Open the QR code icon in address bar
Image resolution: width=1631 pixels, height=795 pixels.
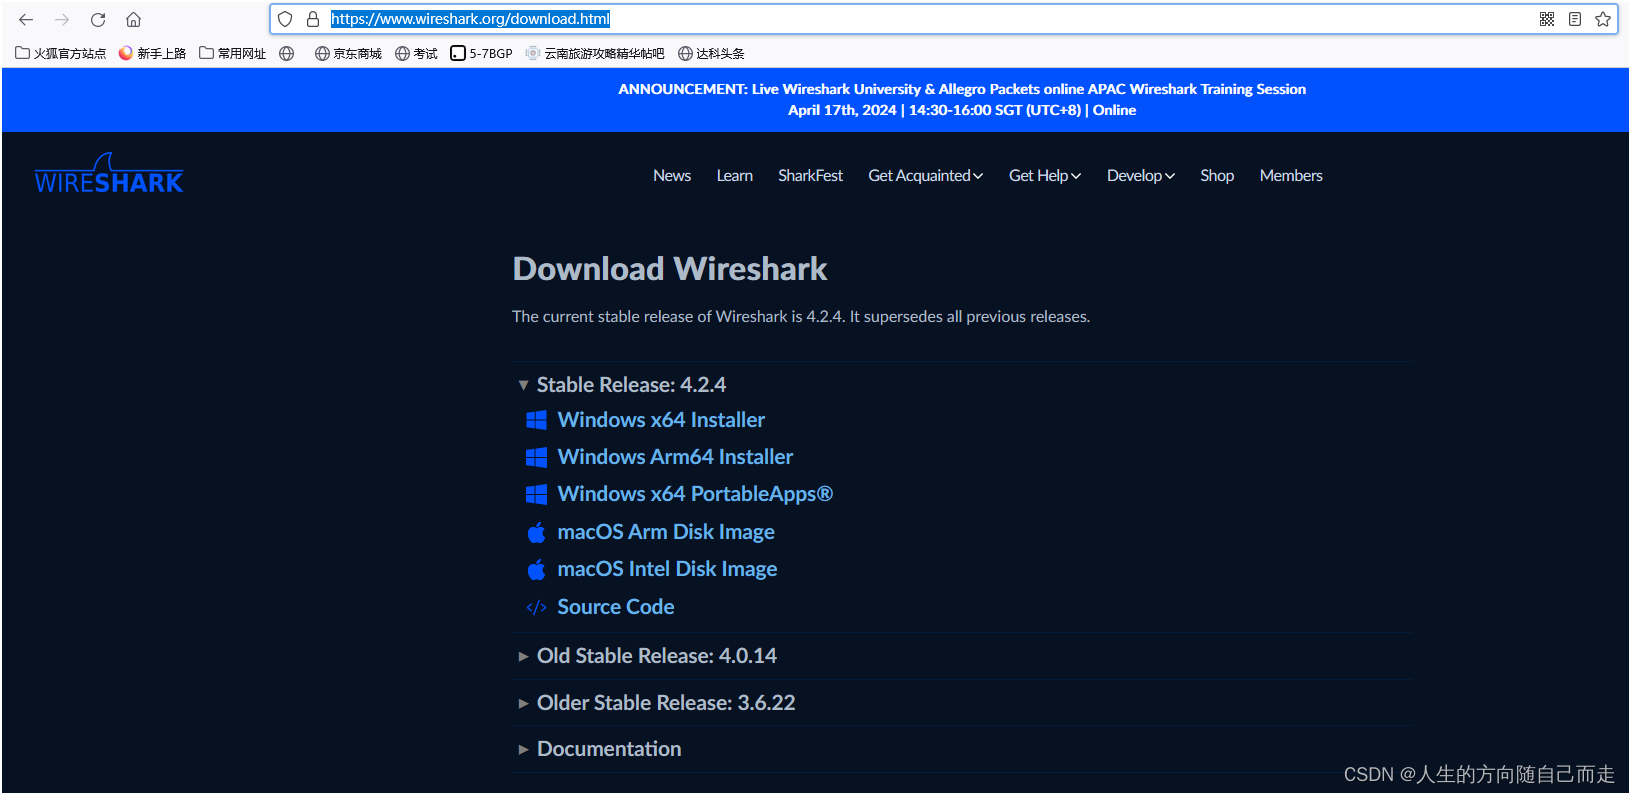[1547, 19]
